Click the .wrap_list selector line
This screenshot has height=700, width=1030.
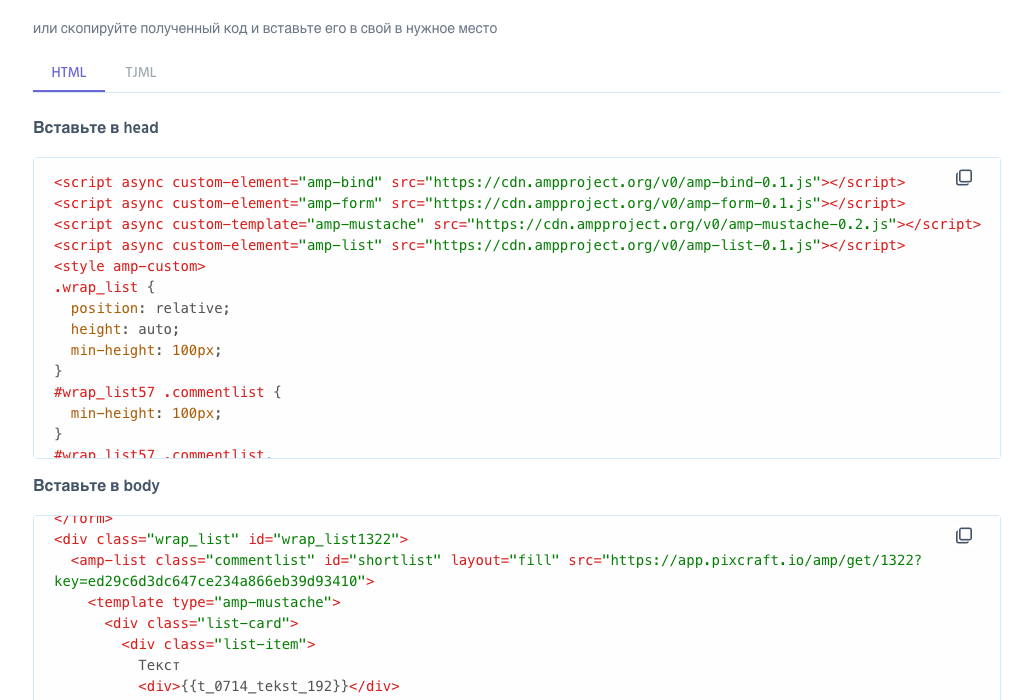pos(104,288)
